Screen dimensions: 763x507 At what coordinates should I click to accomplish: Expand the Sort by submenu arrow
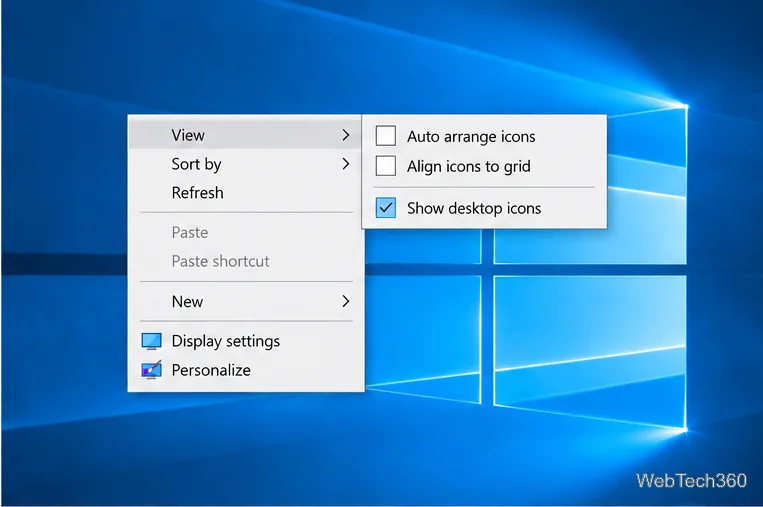pyautogui.click(x=345, y=164)
